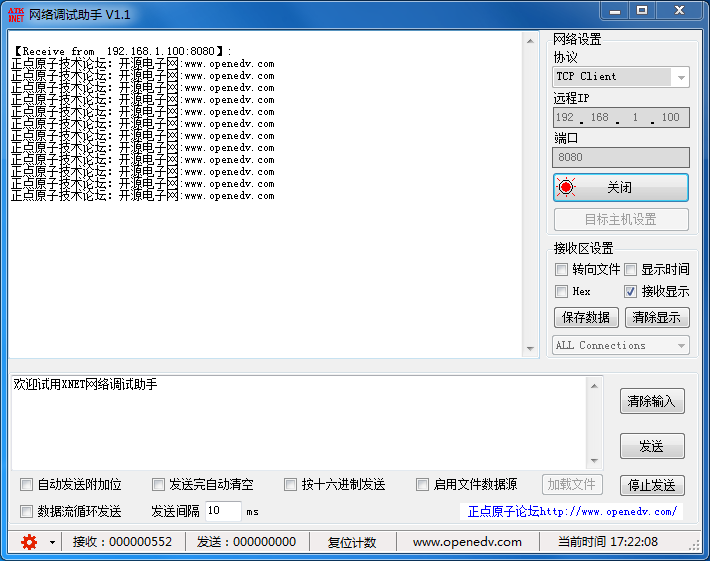This screenshot has width=710, height=561.
Task: Open the 正点原子论坛 openedv.com link
Action: click(x=572, y=512)
